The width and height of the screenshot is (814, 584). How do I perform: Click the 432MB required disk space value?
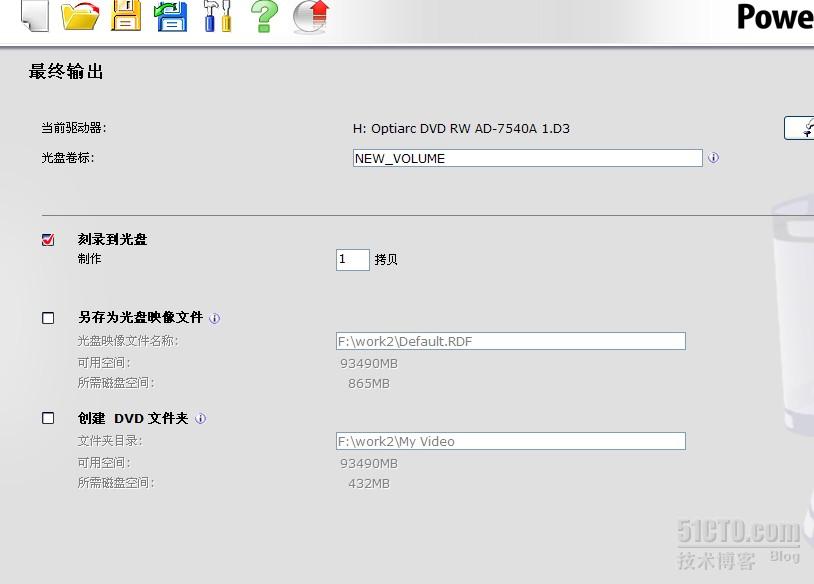click(369, 484)
